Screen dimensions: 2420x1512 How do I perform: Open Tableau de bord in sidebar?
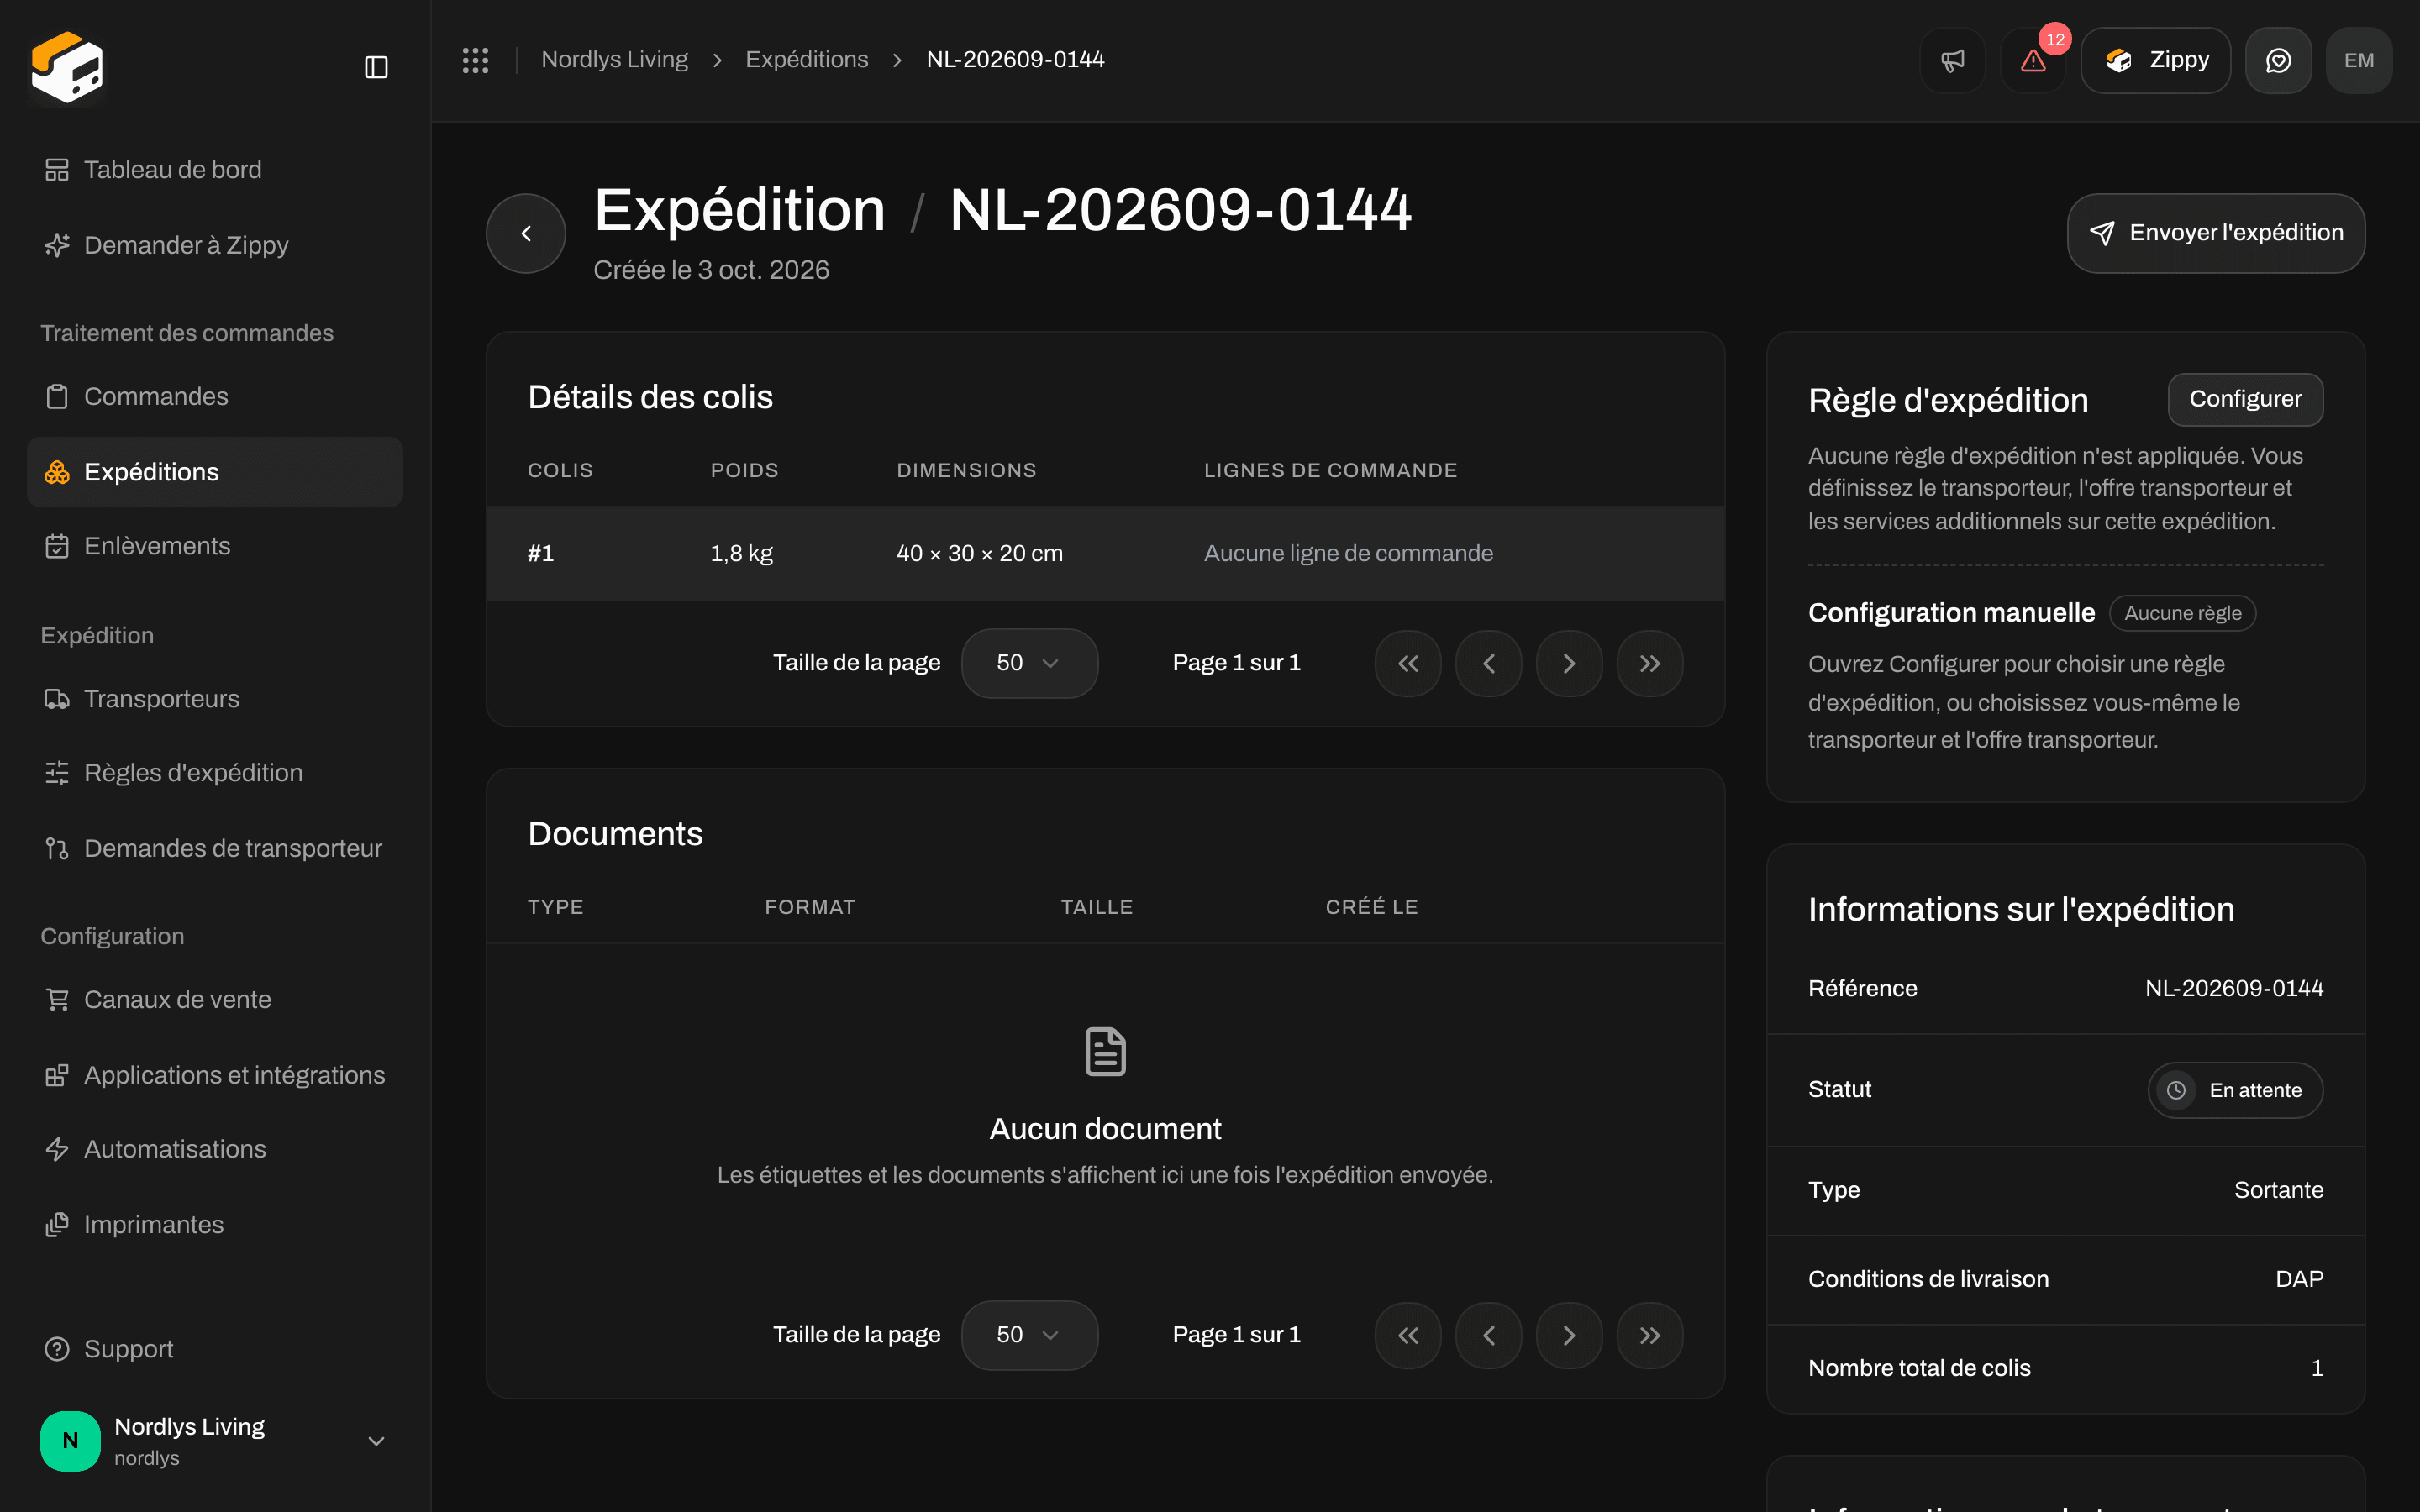215,170
